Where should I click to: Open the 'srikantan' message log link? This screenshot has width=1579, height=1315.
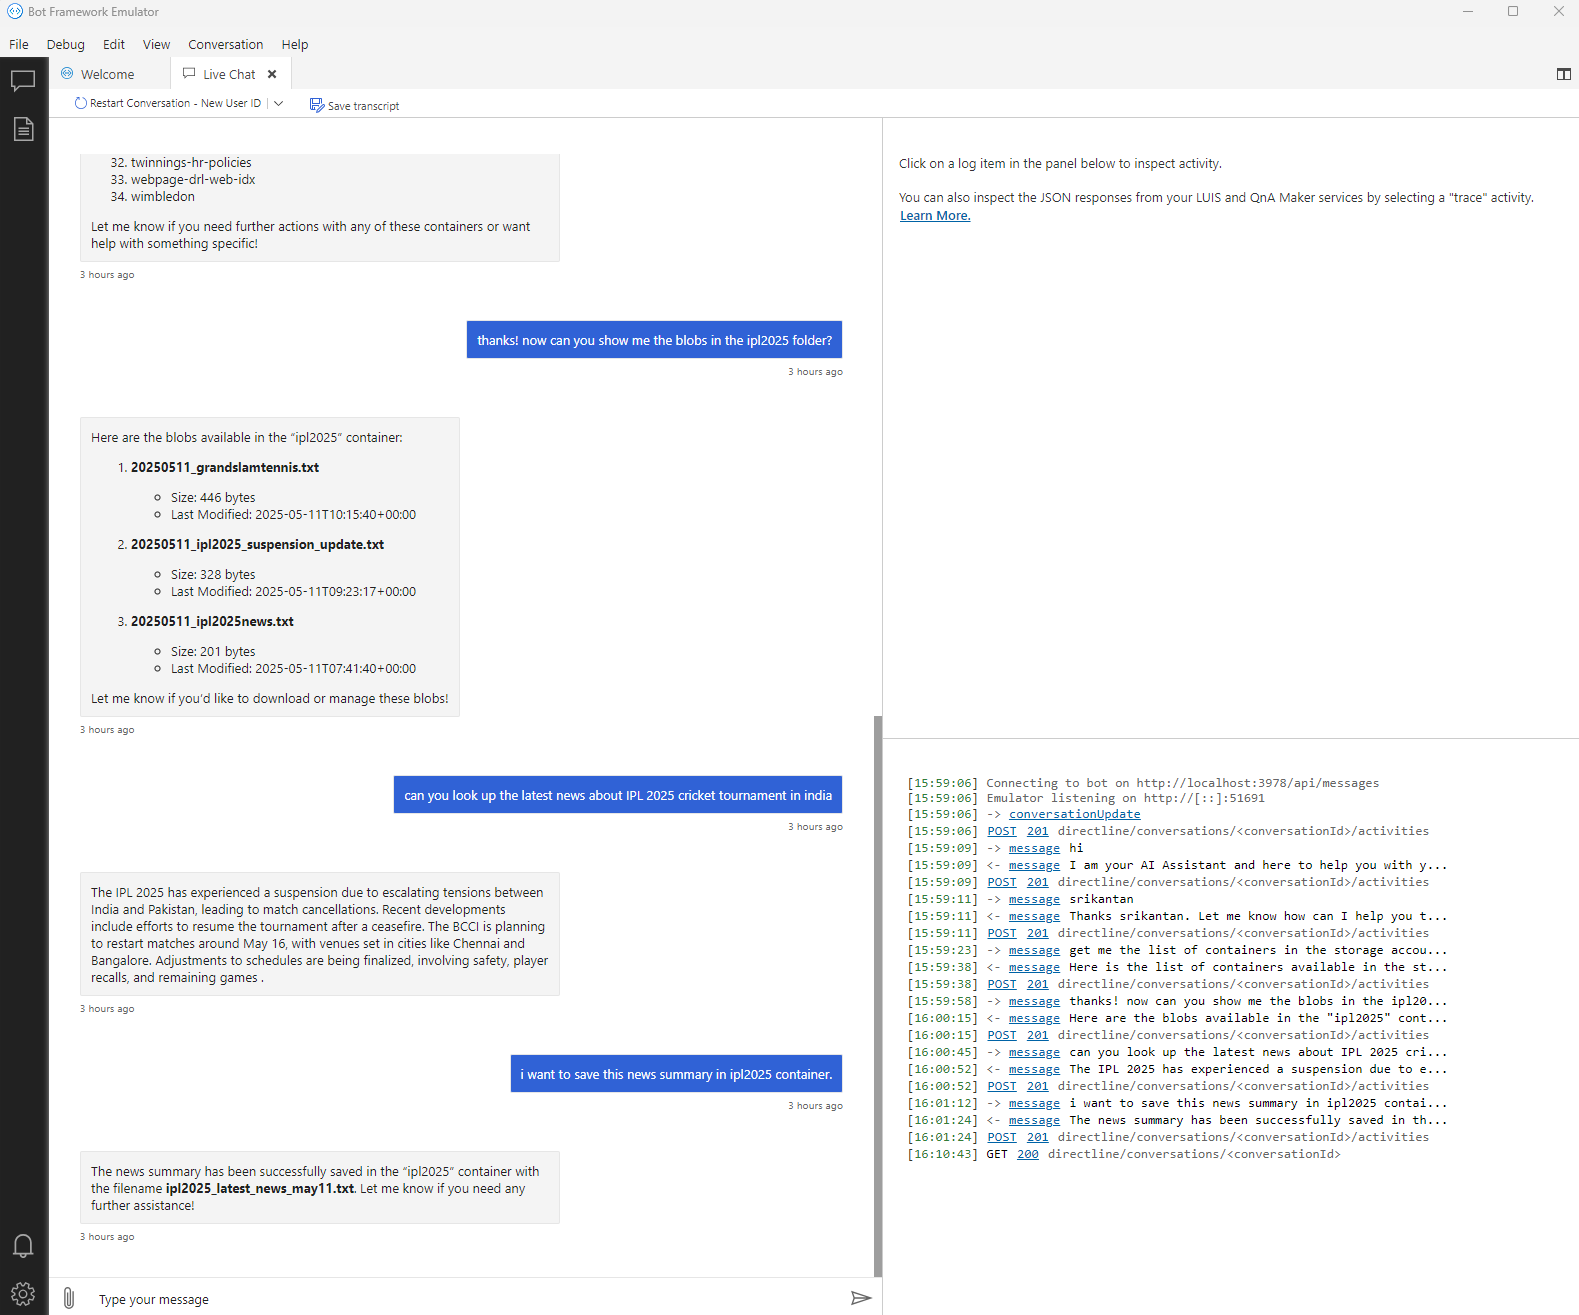click(x=1034, y=899)
